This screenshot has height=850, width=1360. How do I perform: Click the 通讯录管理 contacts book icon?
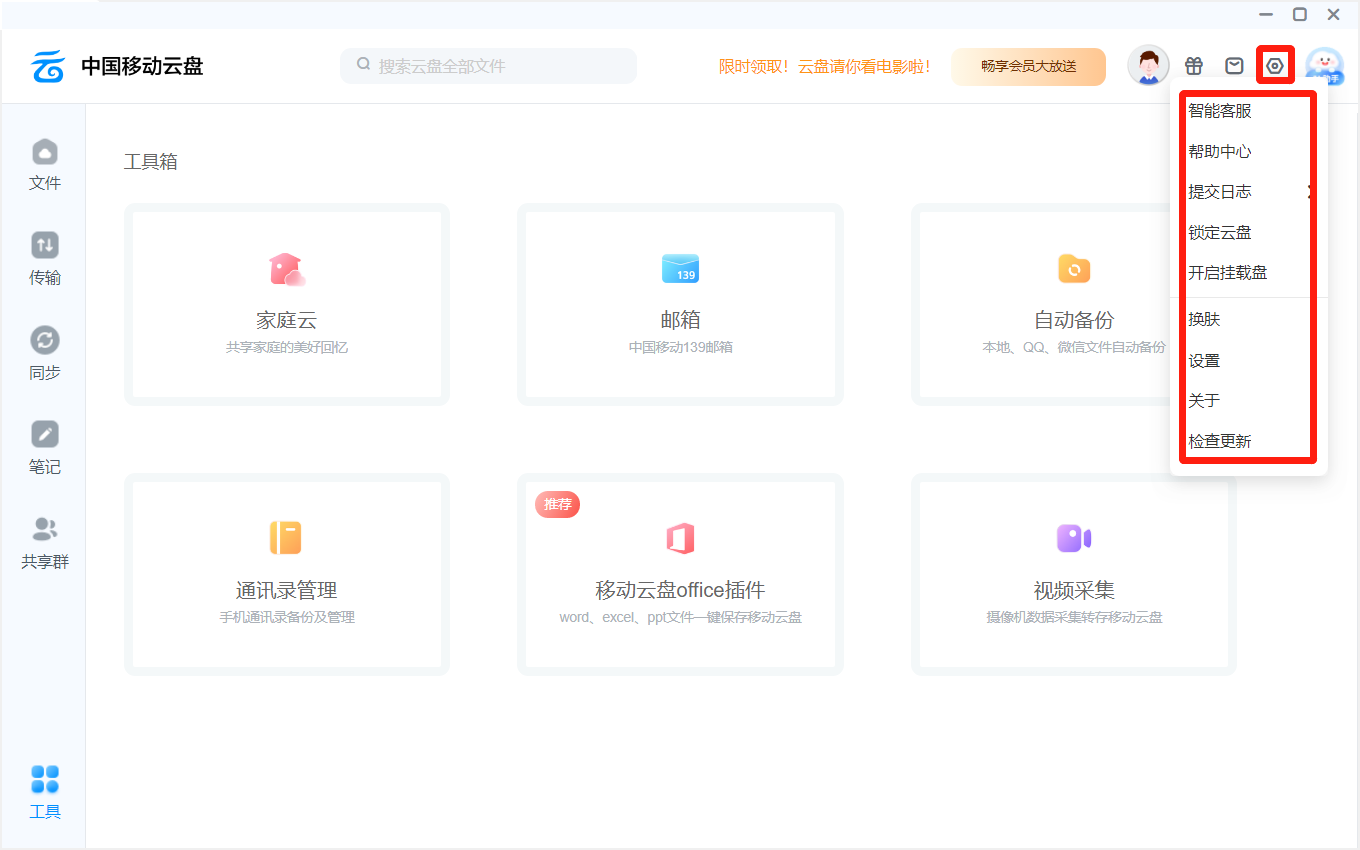[286, 538]
